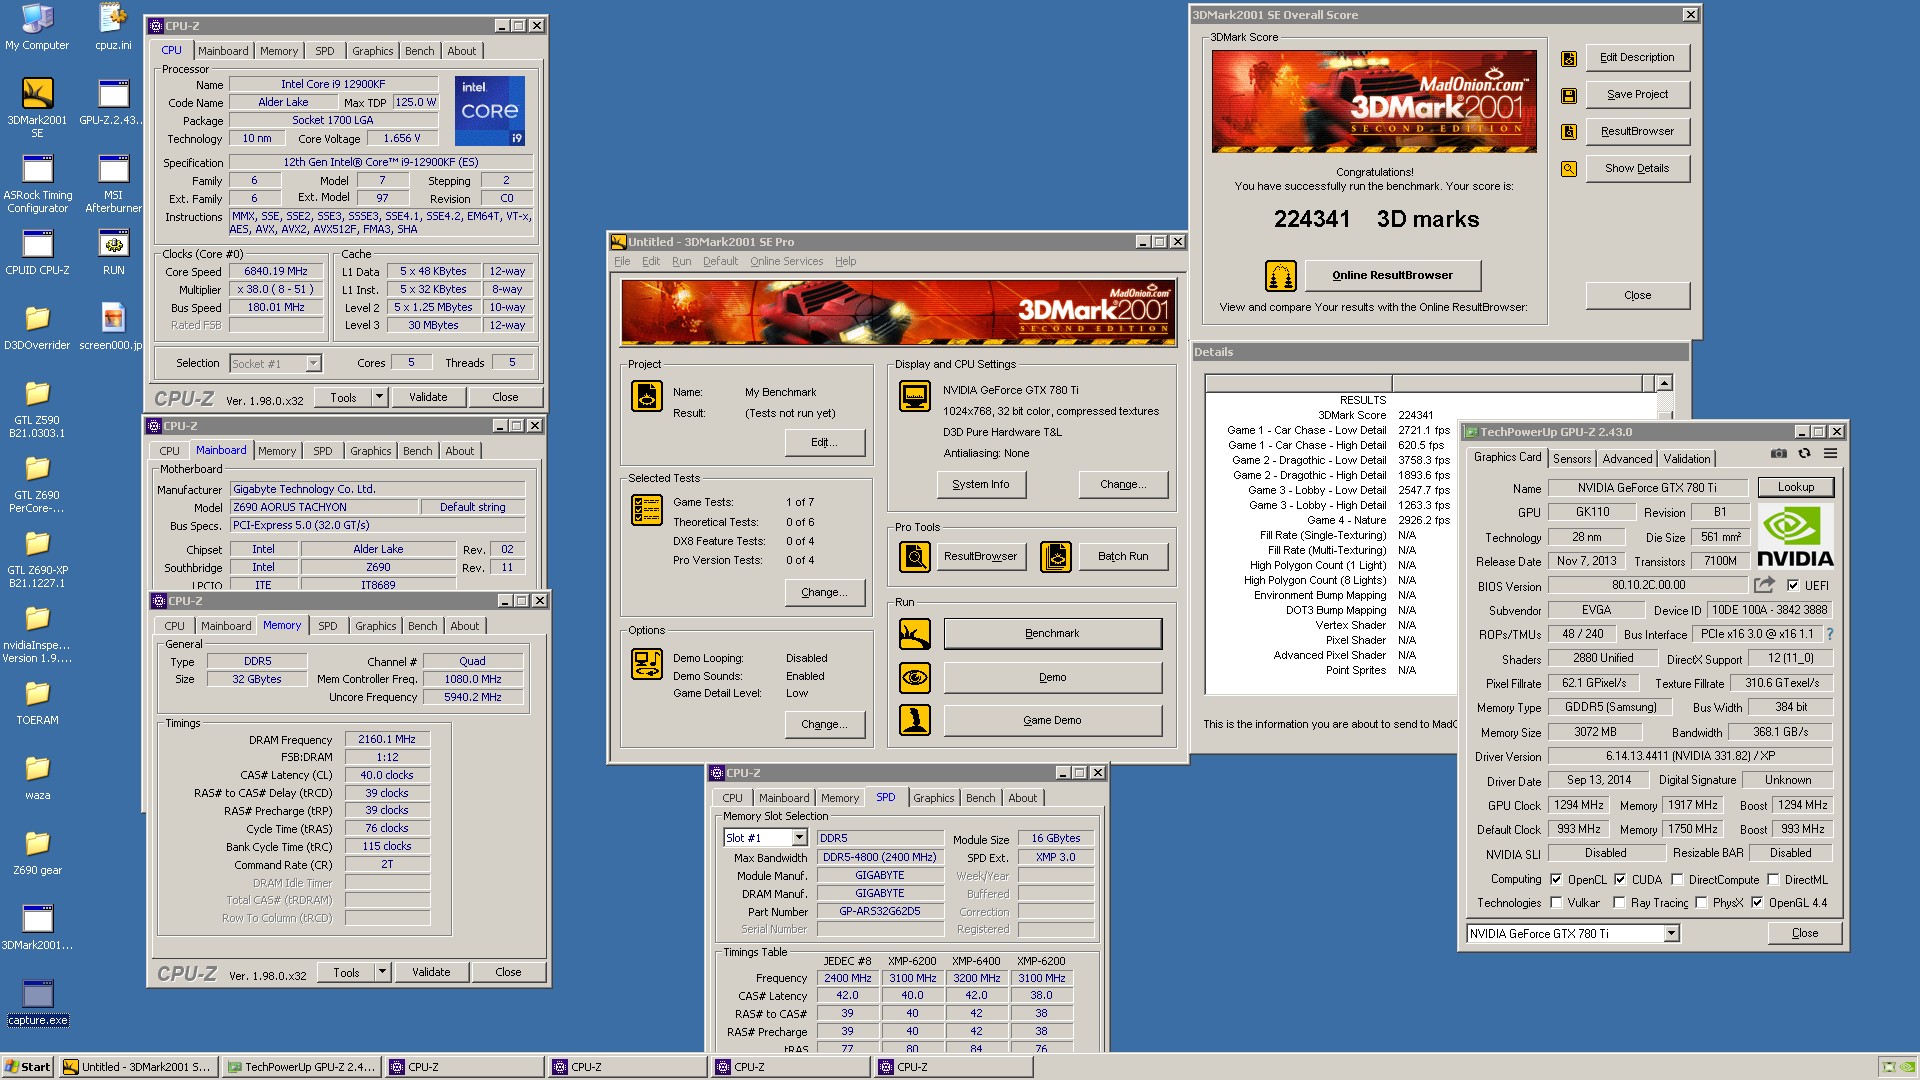The image size is (1920, 1080).
Task: Open GPU-Z hamburger menu icon
Action: point(1831,453)
